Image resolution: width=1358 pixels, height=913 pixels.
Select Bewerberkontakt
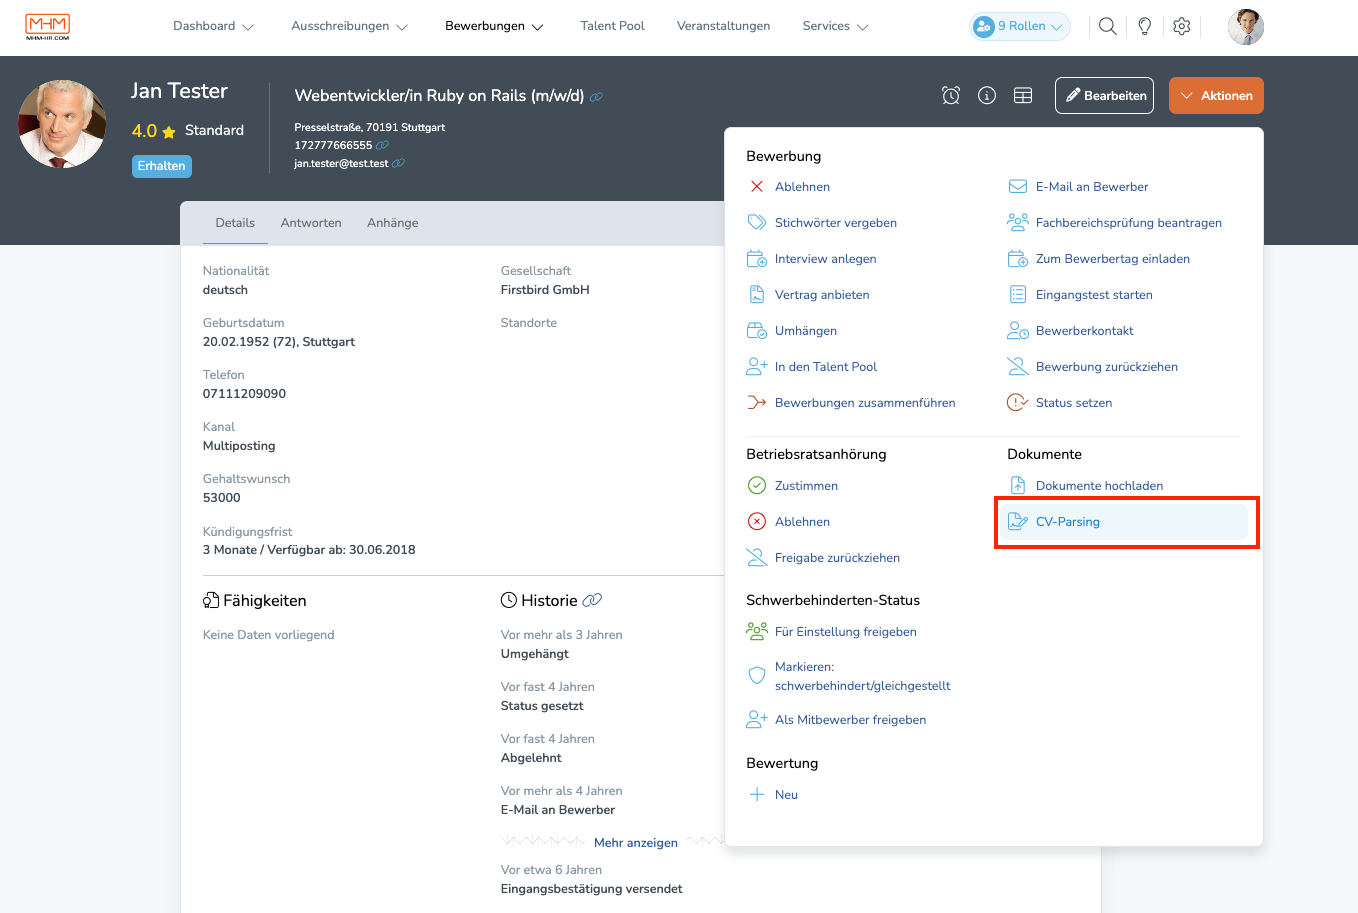point(1071,331)
